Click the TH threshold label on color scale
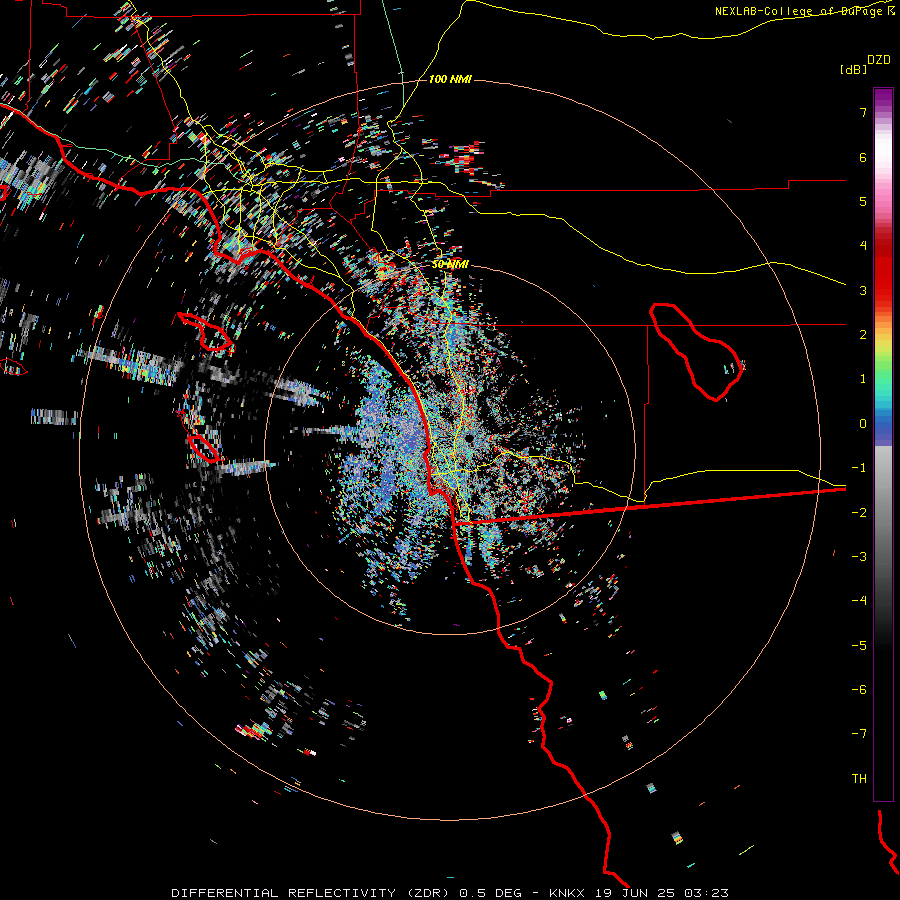 (859, 779)
